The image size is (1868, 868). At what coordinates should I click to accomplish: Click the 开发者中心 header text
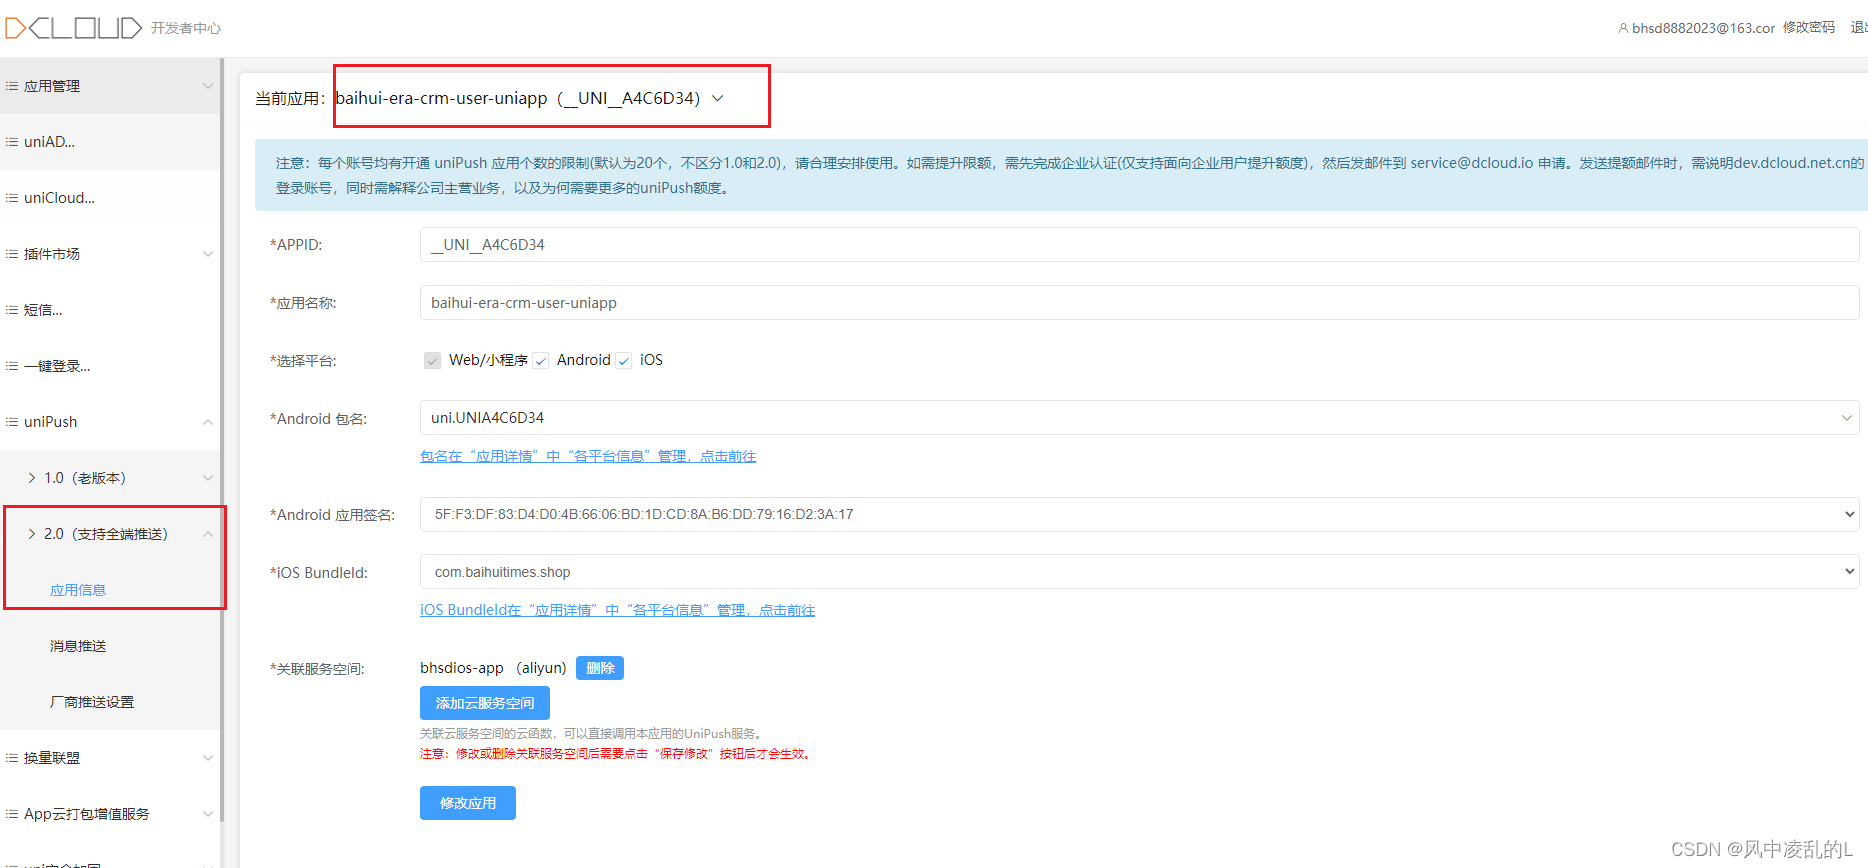tap(186, 28)
